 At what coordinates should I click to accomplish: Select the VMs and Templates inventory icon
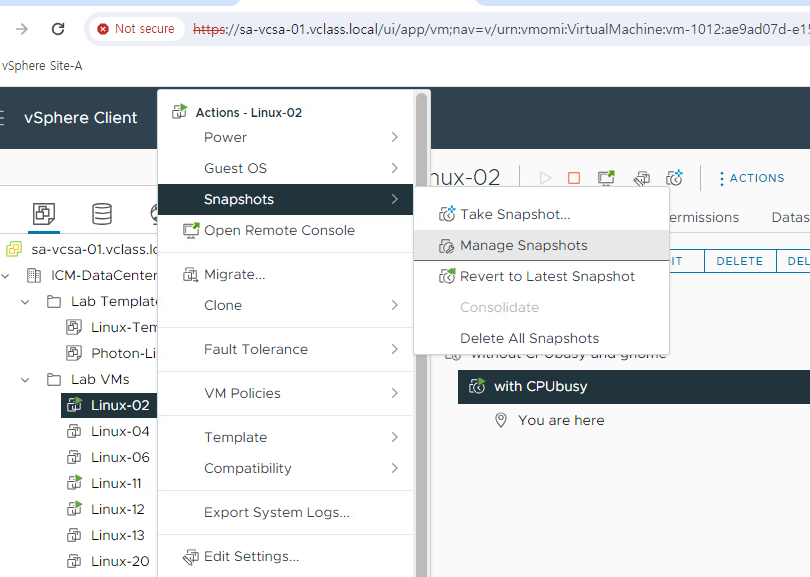click(44, 214)
